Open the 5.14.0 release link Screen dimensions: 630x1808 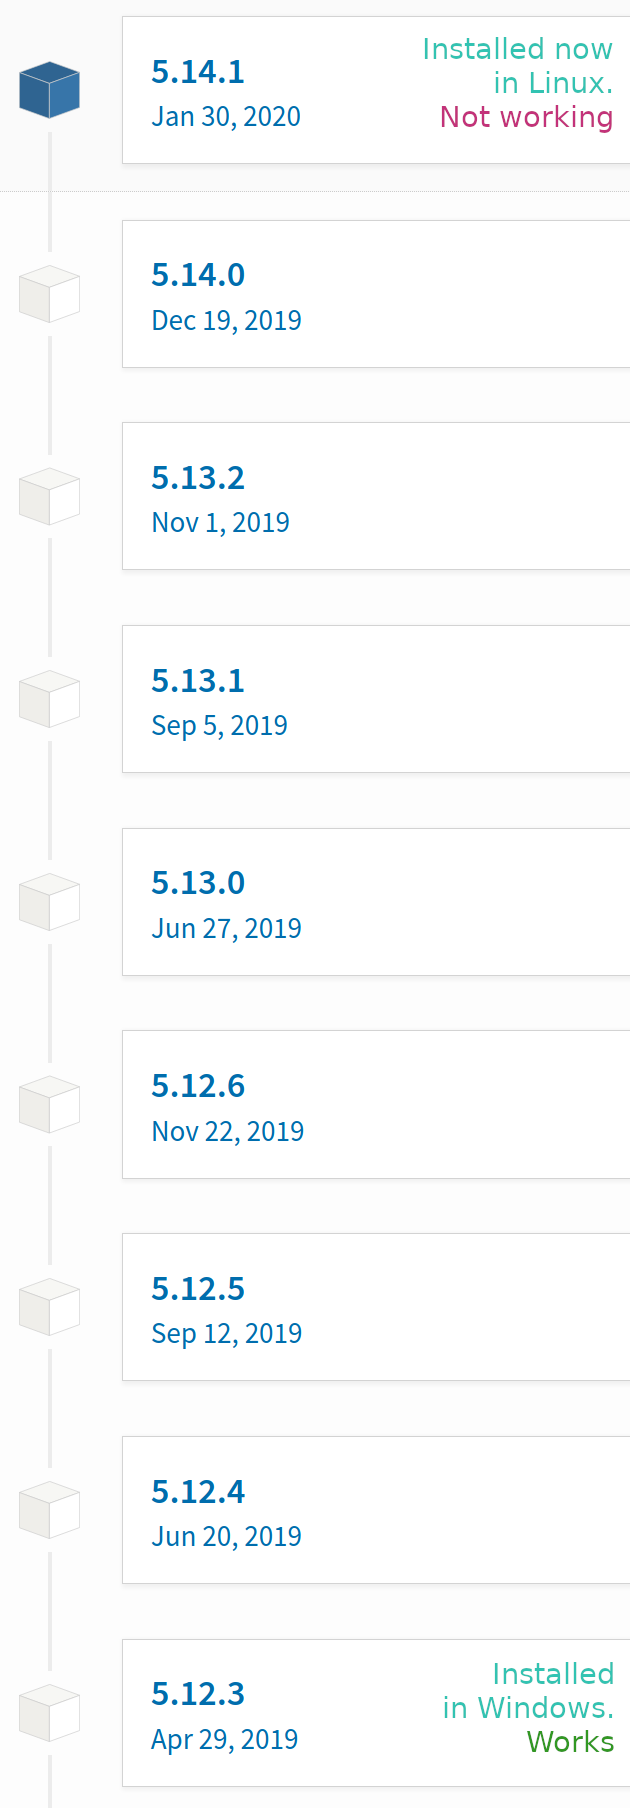coord(198,275)
